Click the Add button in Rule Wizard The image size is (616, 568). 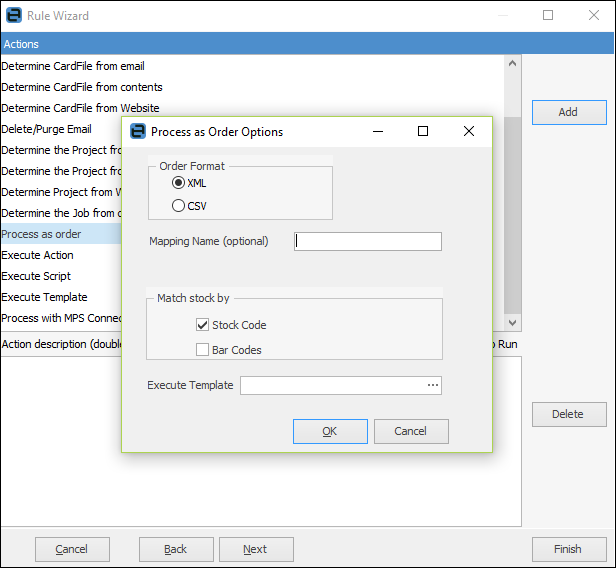pyautogui.click(x=568, y=112)
